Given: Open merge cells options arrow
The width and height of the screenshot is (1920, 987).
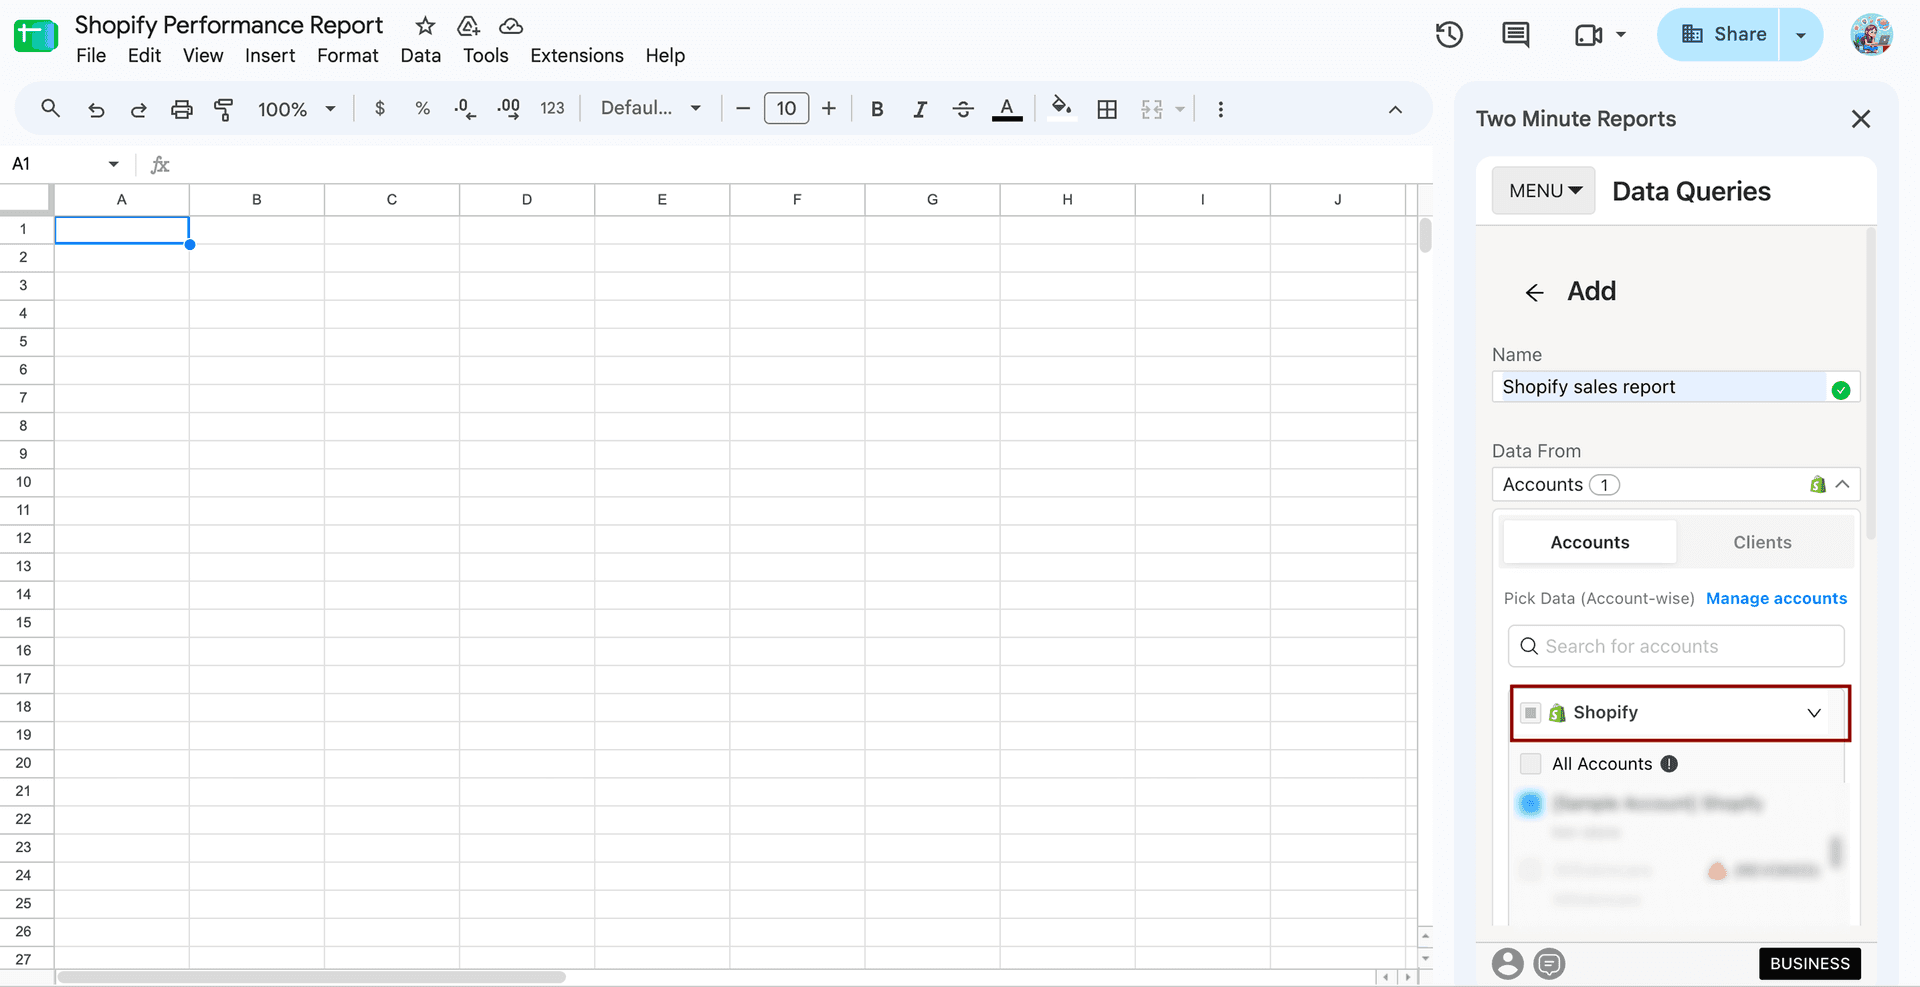Looking at the screenshot, I should tap(1180, 109).
